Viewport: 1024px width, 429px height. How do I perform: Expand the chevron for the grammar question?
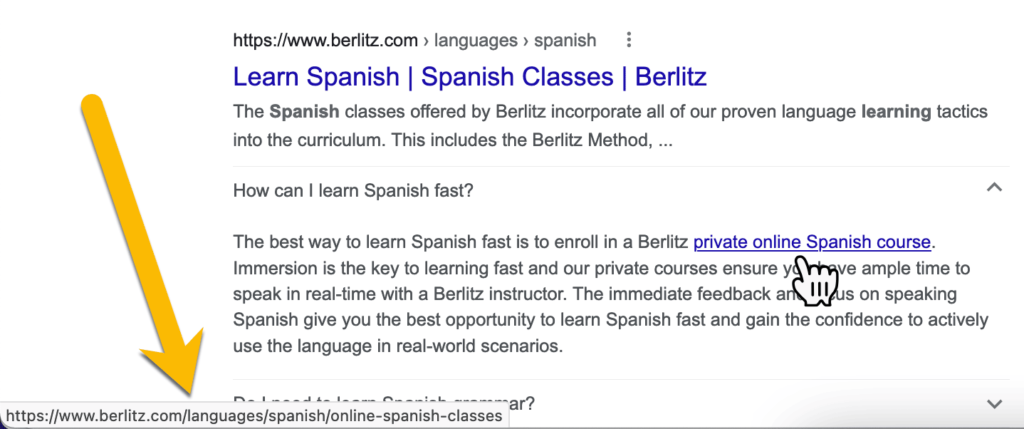click(994, 404)
